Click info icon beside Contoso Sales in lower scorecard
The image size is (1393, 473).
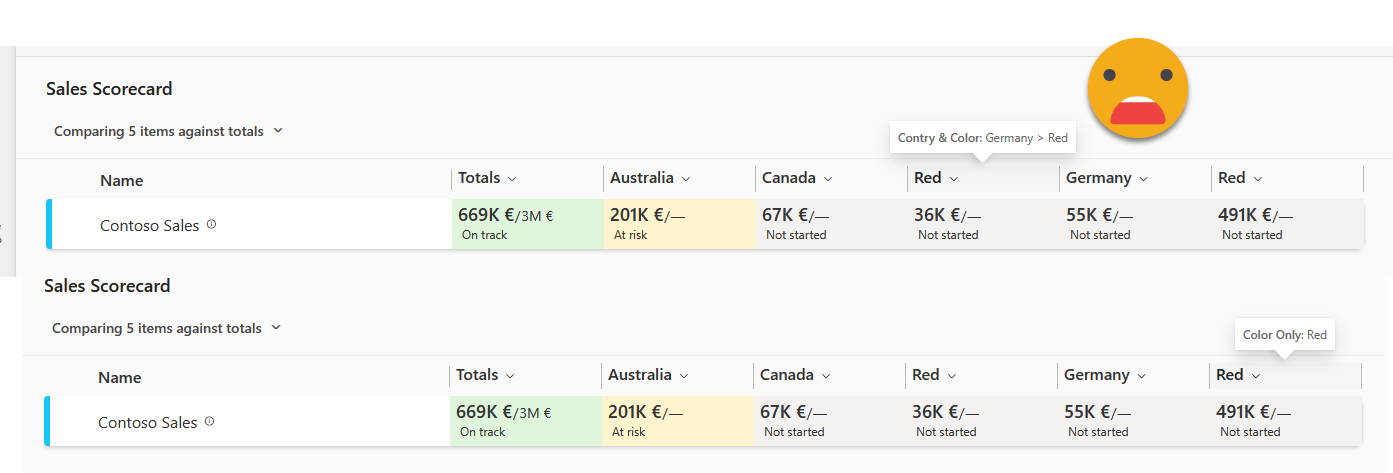(209, 422)
